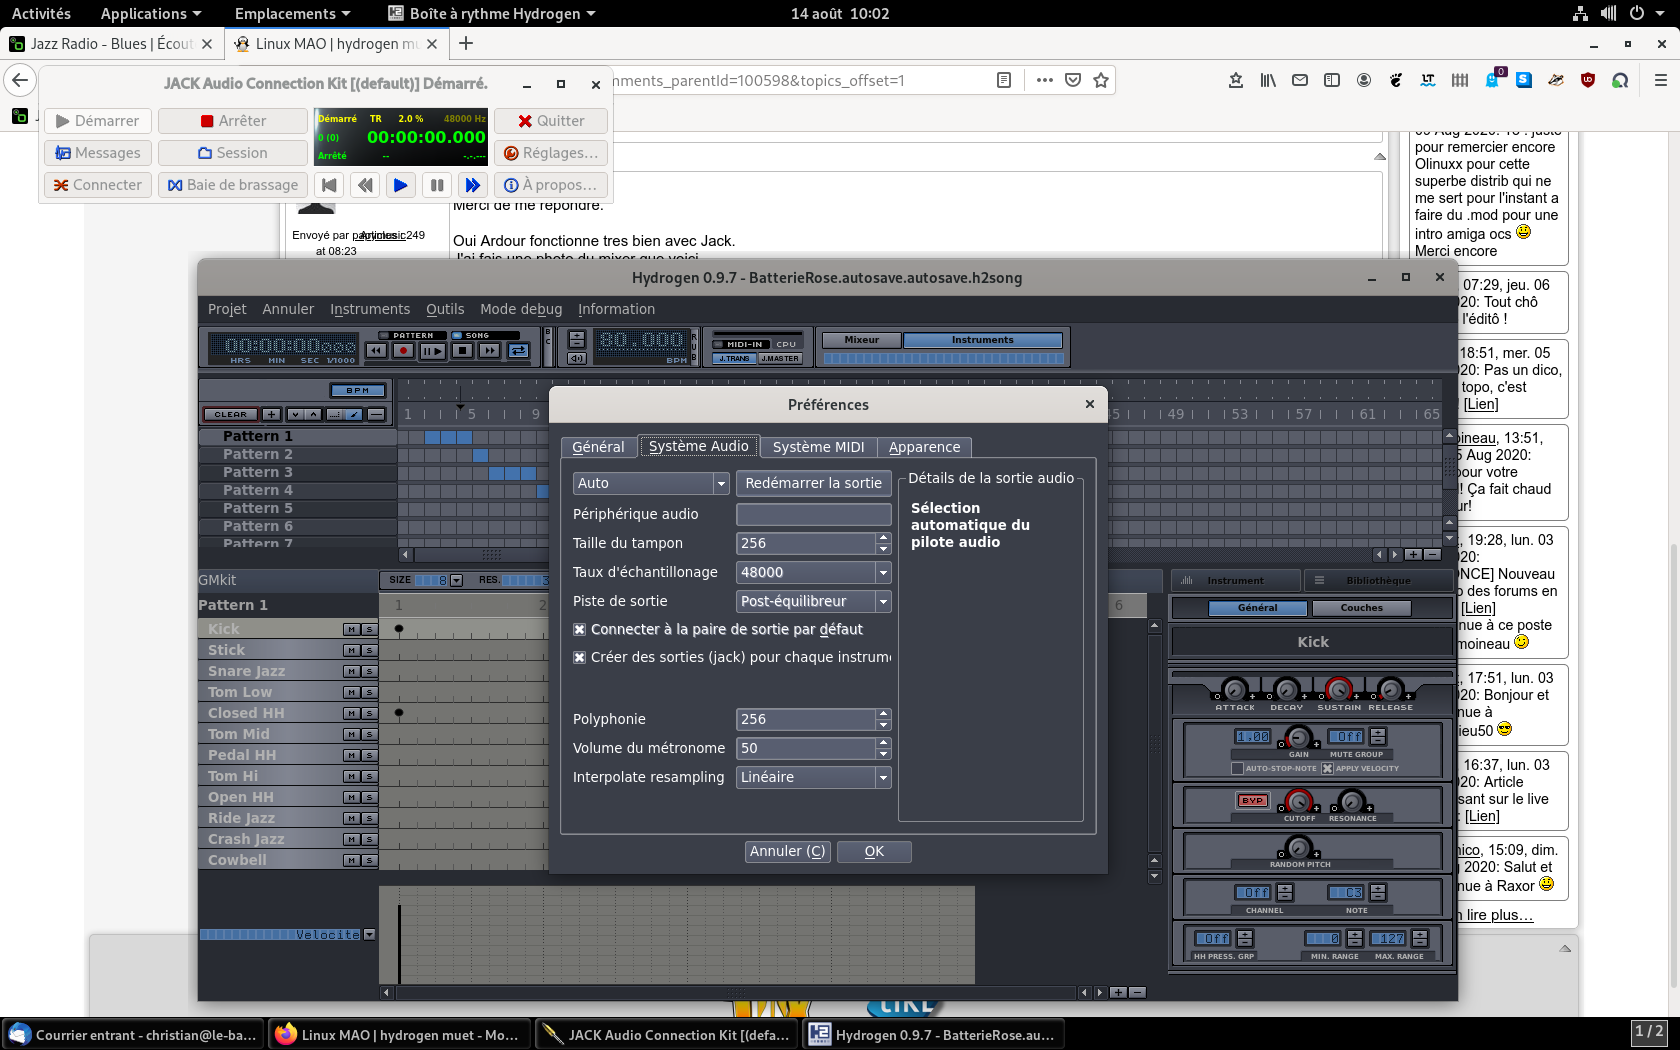Toggle loop song mode in Hydrogen
The height and width of the screenshot is (1050, 1680).
(518, 350)
